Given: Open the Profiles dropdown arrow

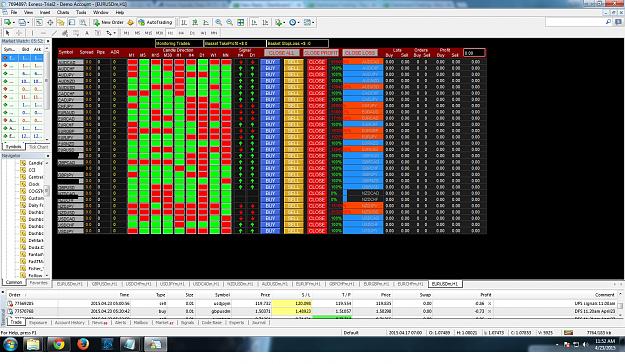Looking at the screenshot, I should [28, 22].
